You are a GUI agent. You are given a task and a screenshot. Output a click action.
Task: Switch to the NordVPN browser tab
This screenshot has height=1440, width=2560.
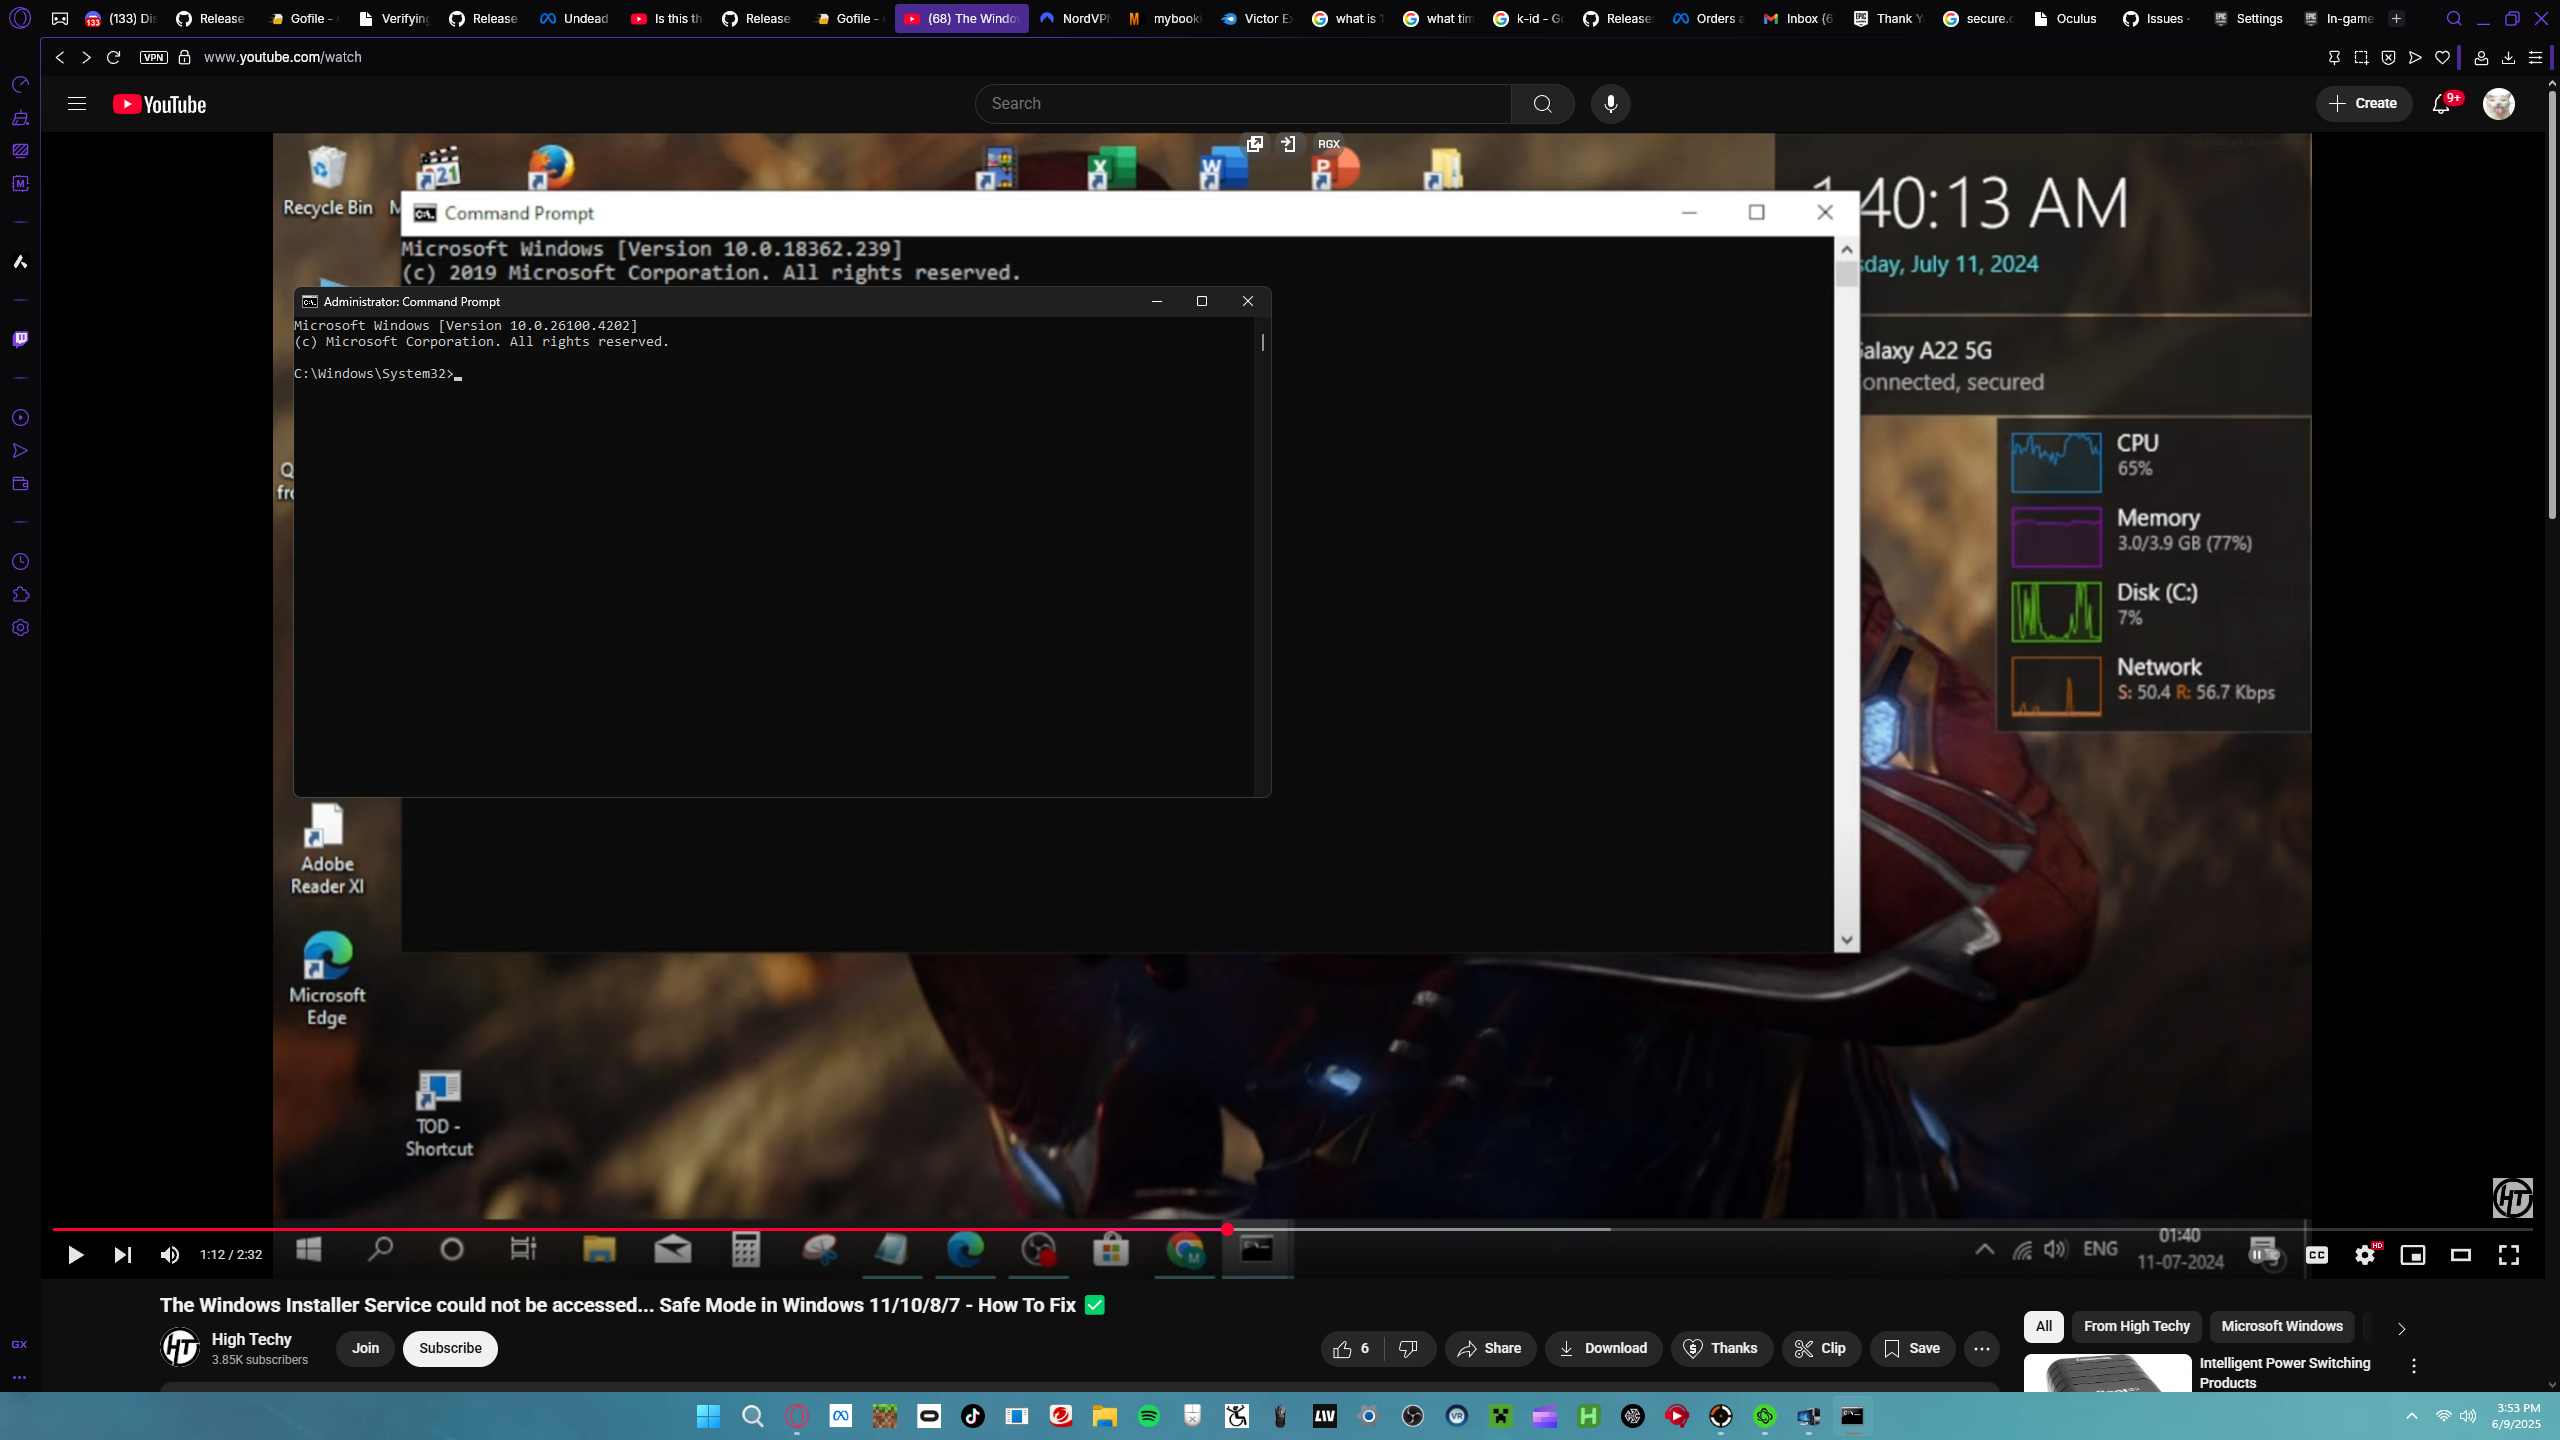click(x=1075, y=18)
